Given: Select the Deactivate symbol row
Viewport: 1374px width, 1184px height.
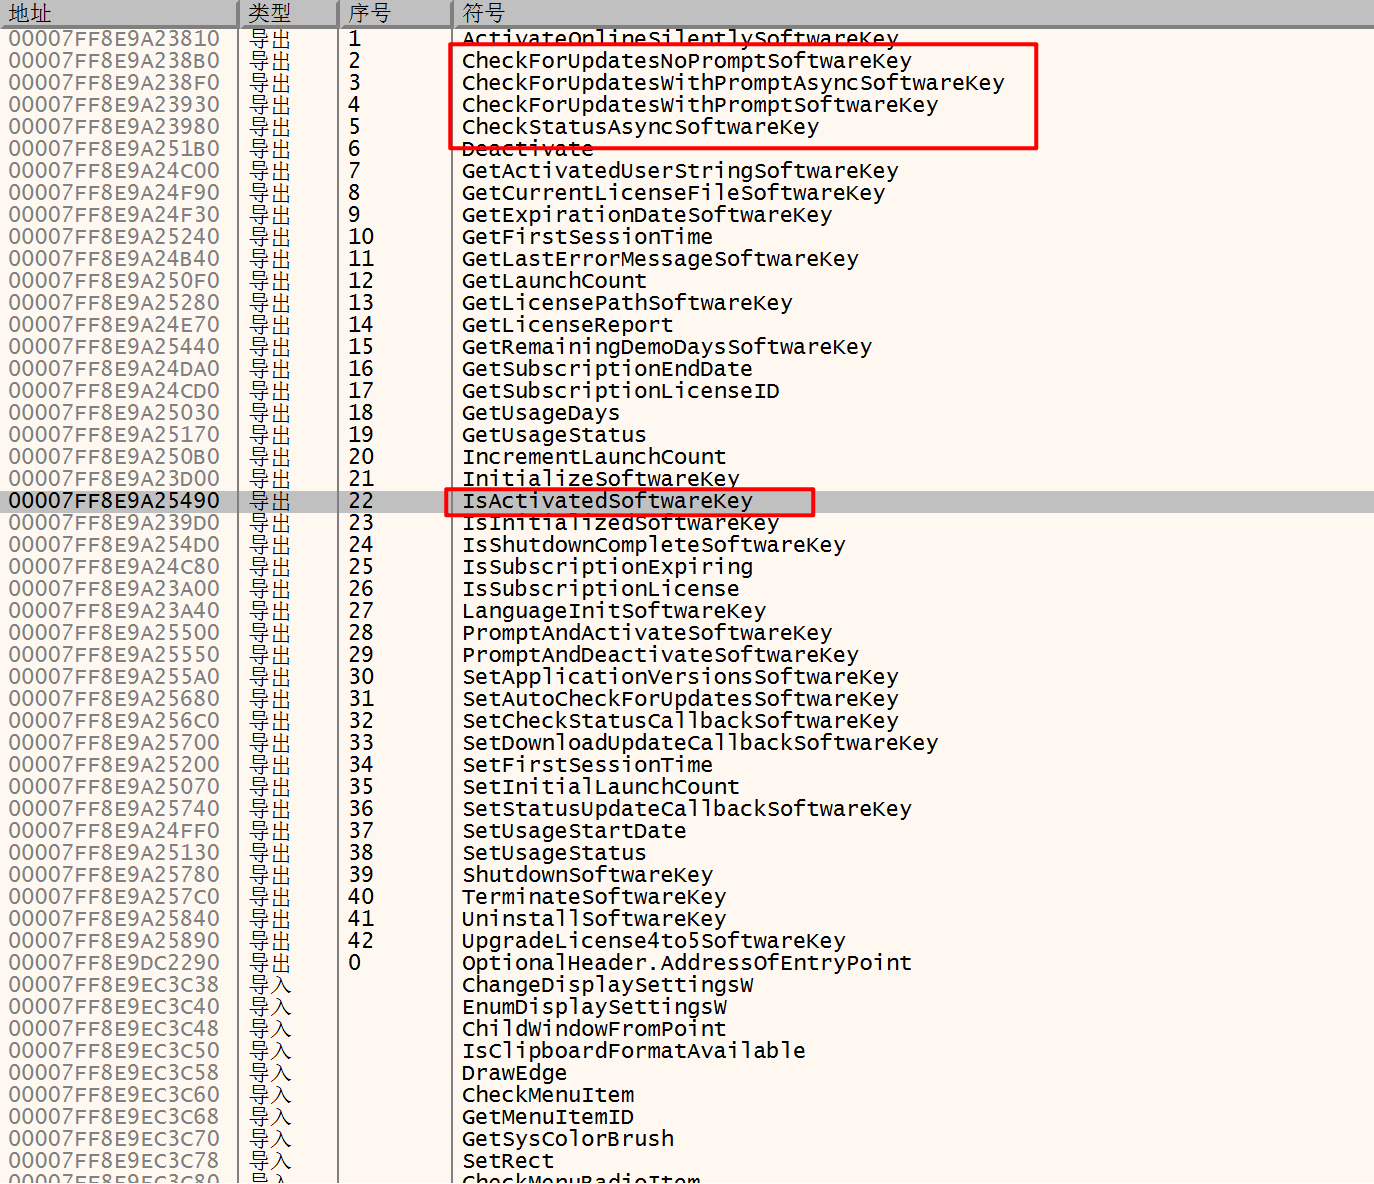Looking at the screenshot, I should point(687,149).
